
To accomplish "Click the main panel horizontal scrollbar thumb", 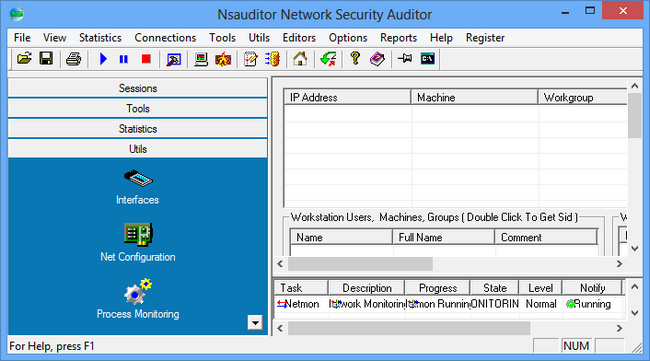I will 360,264.
